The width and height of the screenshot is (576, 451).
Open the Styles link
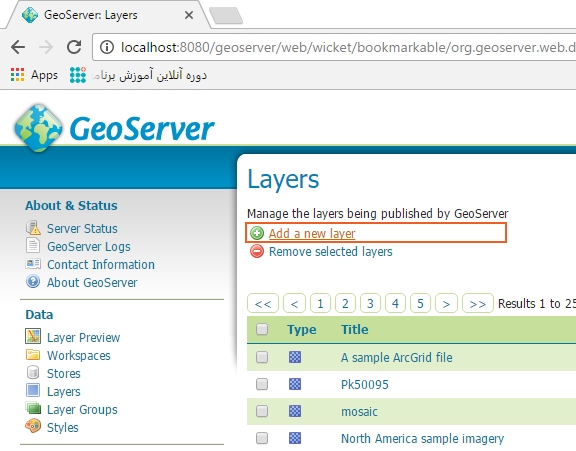63,427
